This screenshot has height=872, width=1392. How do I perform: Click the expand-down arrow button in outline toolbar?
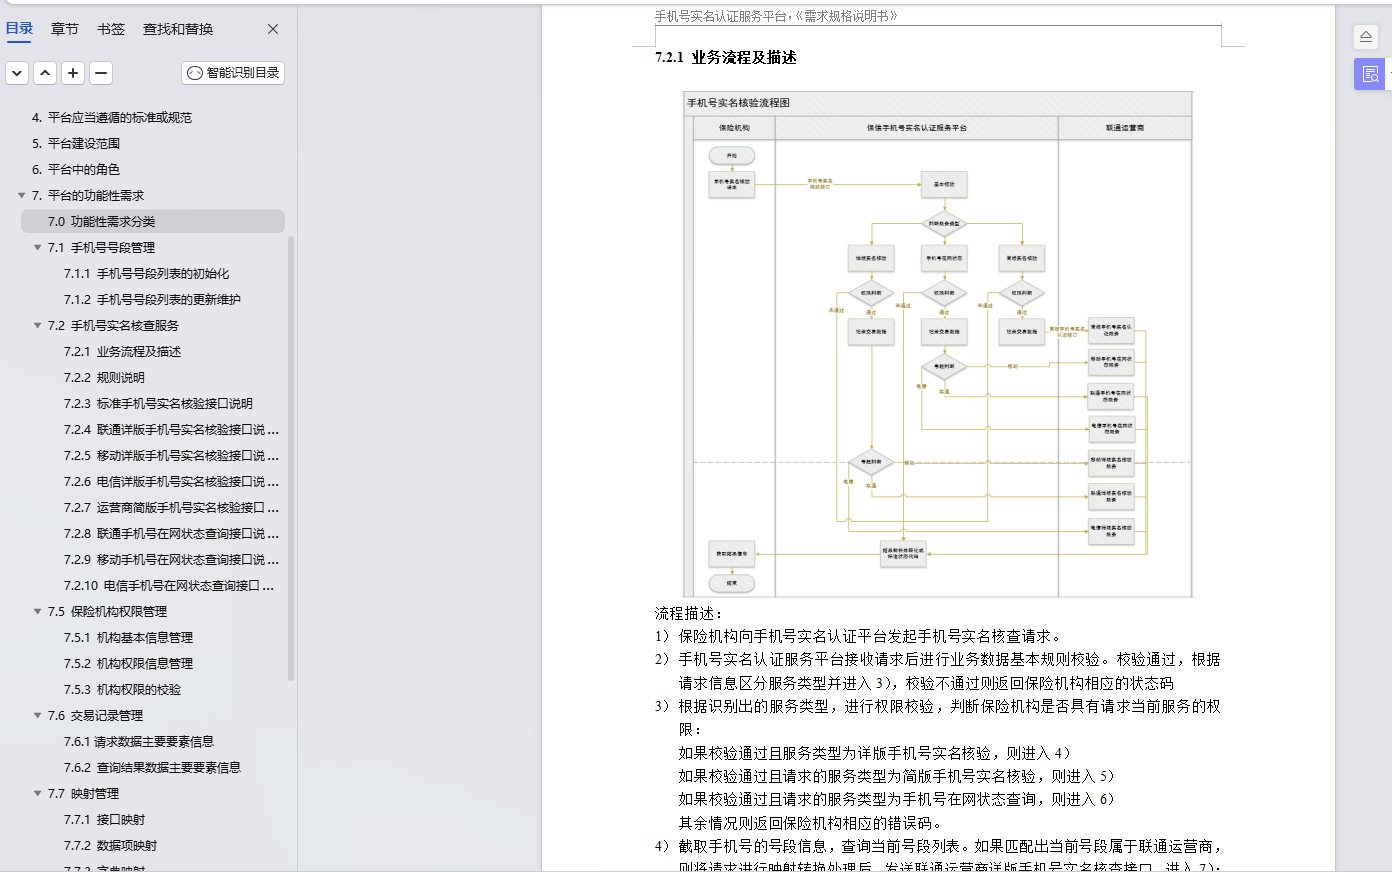(17, 73)
